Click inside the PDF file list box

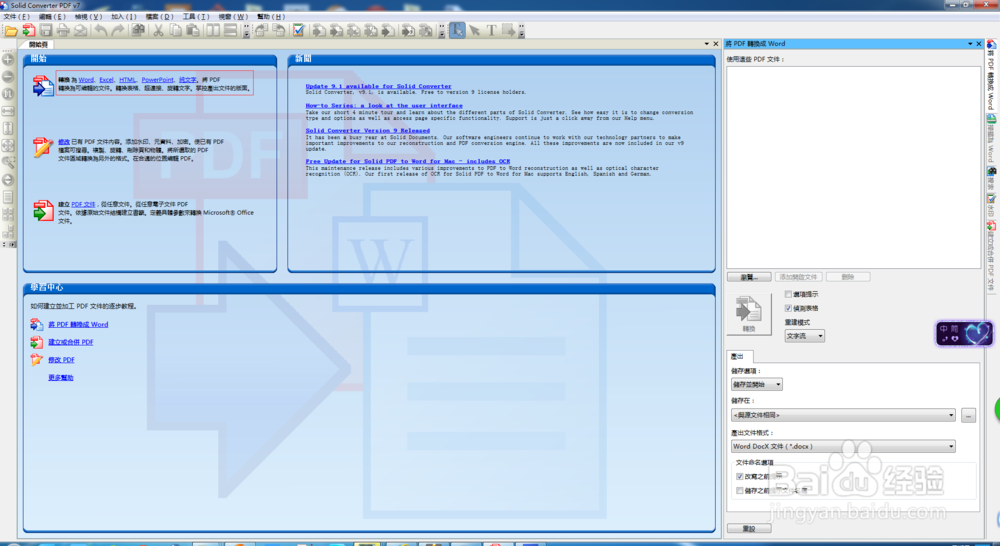853,166
